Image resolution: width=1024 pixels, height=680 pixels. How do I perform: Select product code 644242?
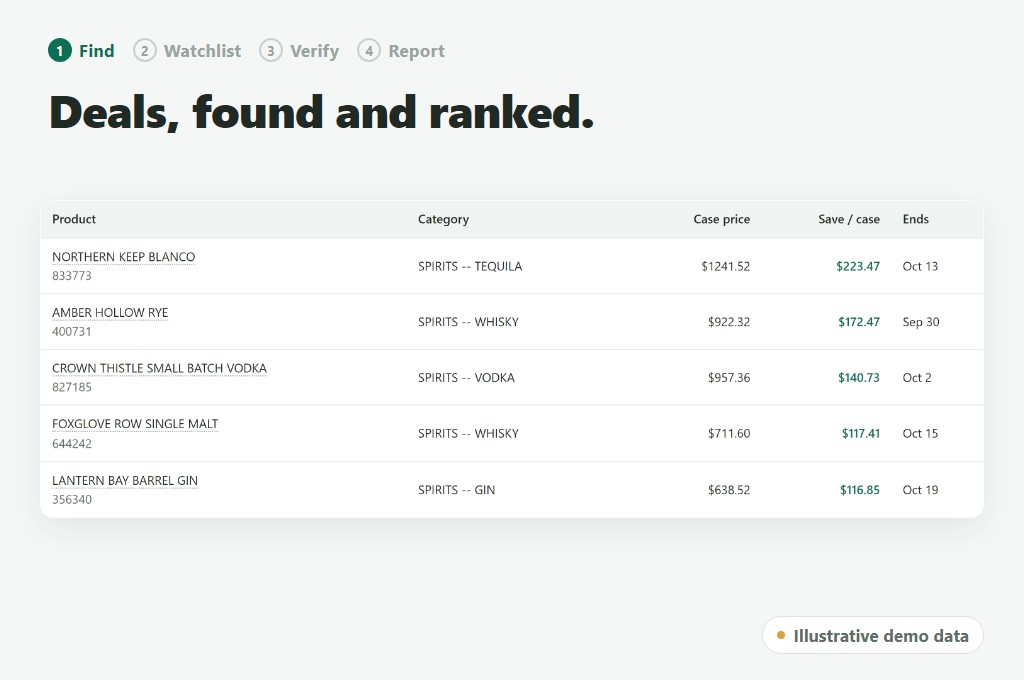(x=72, y=444)
